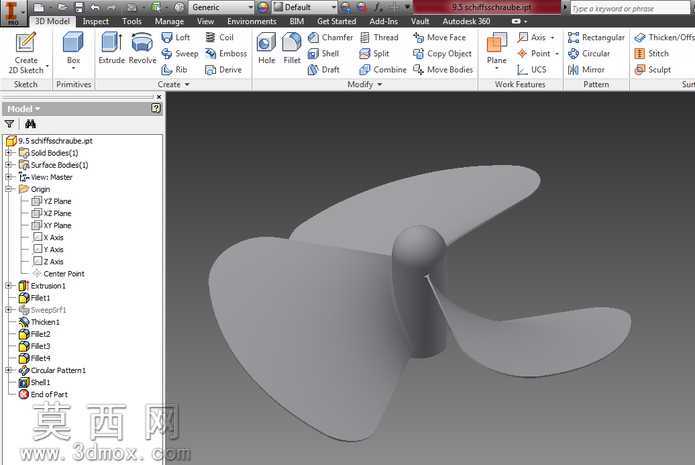Select the Box primitive tool
This screenshot has height=465, width=695.
(73, 50)
